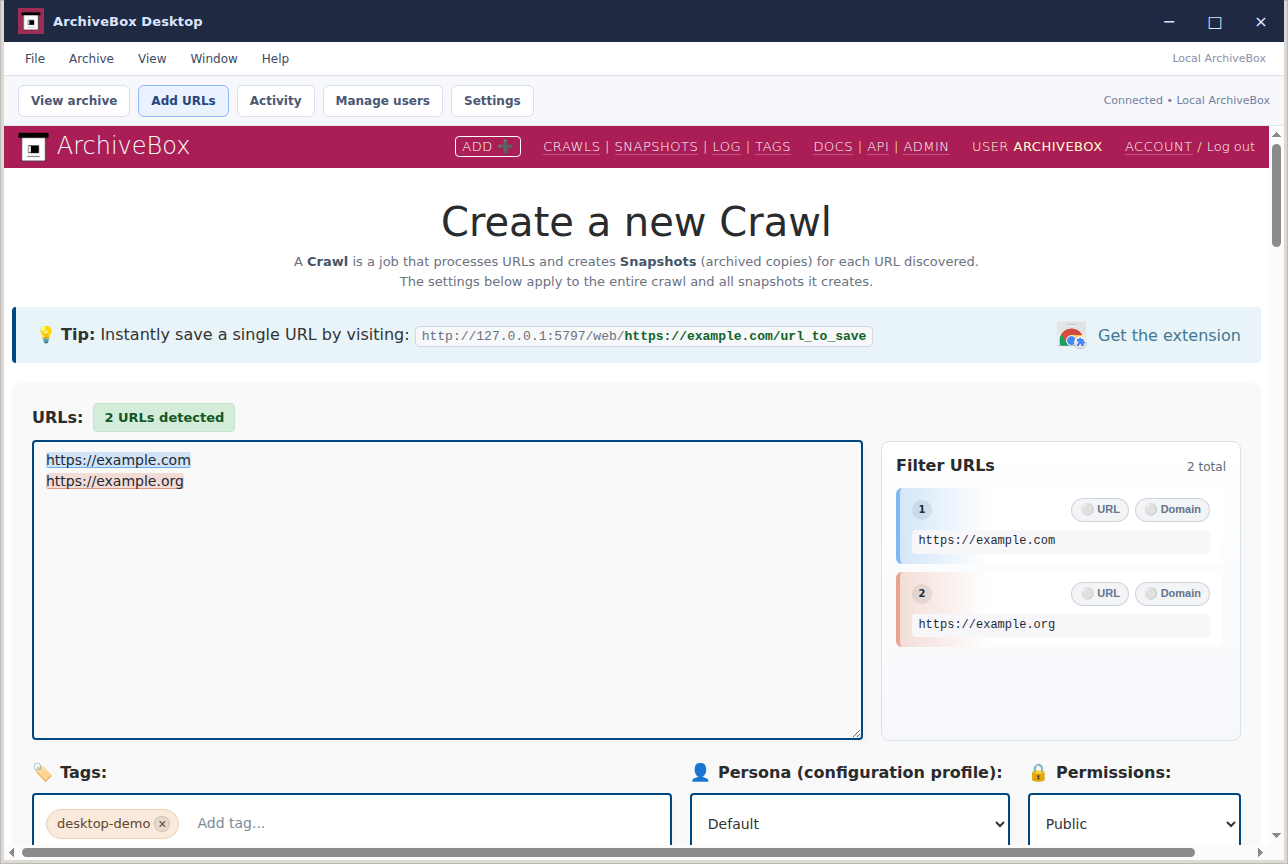Open the SNAPSHOTS link
The image size is (1288, 864).
click(x=656, y=147)
